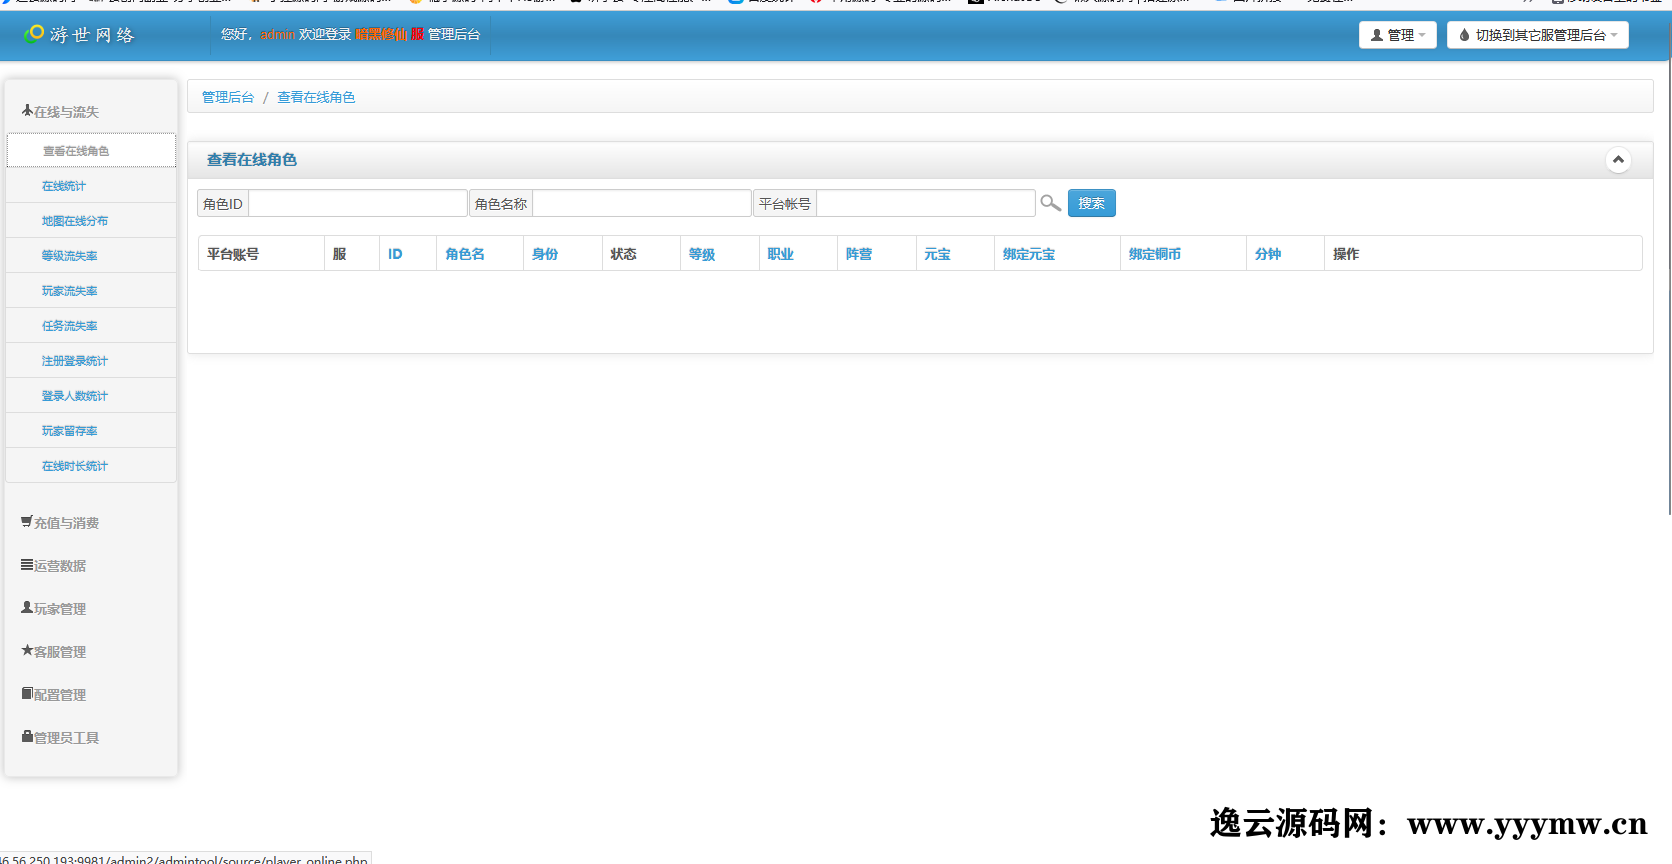This screenshot has width=1672, height=864.
Task: Expand the 运营数据 sidebar section
Action: 54,566
